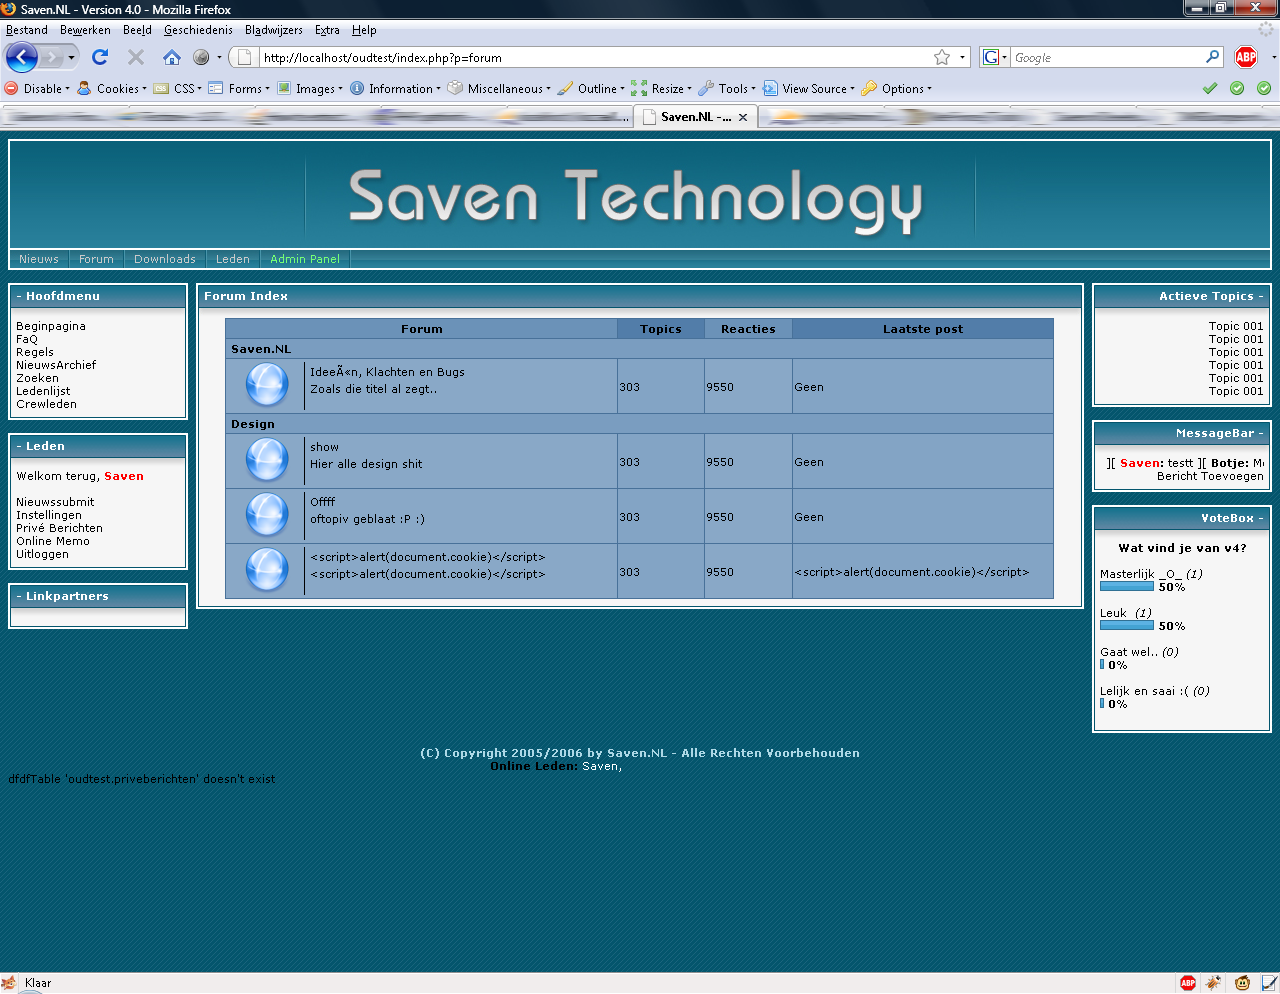Open the Back history dropdown arrow
This screenshot has width=1280, height=994.
point(71,57)
